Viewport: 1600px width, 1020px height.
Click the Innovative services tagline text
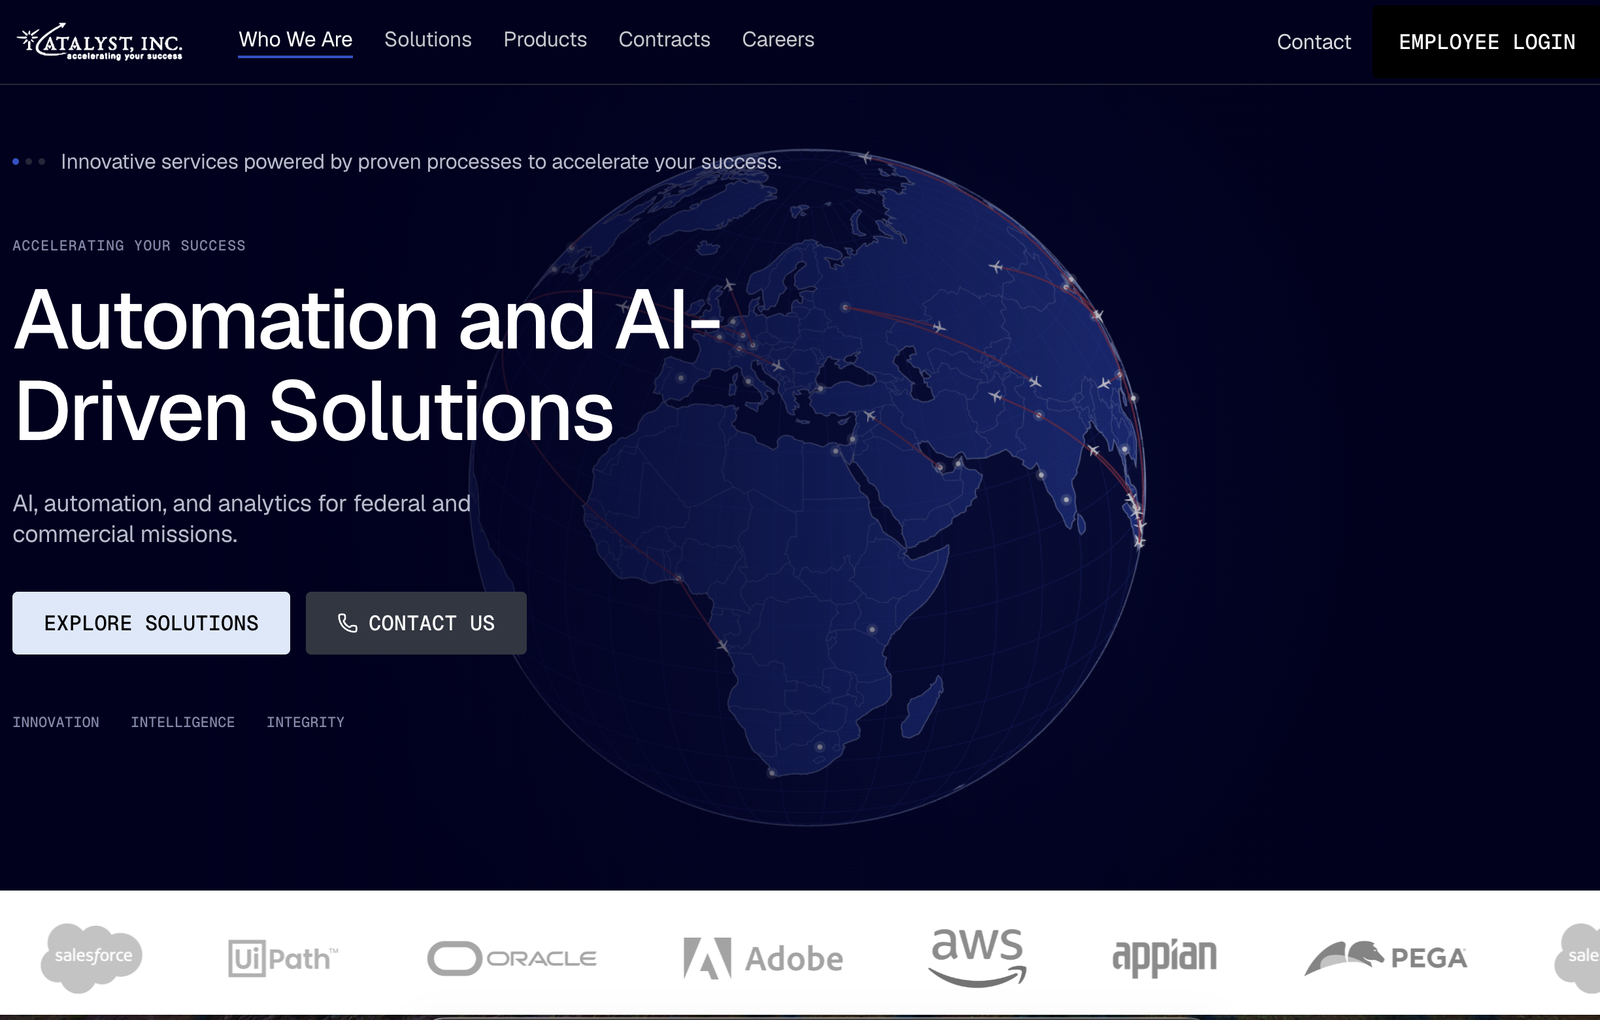[x=421, y=162]
